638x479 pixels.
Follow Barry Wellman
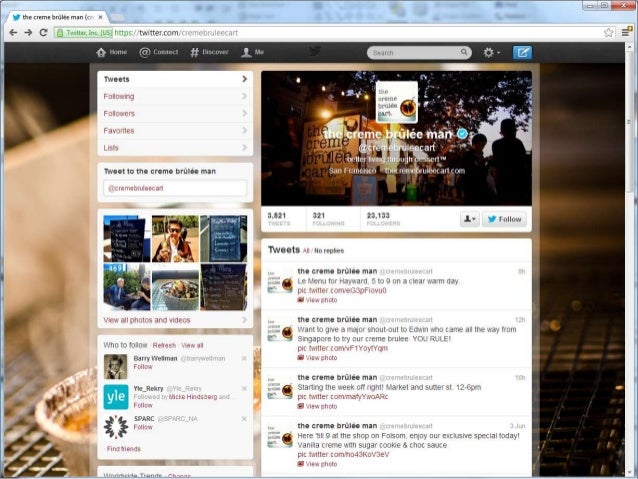pos(143,367)
